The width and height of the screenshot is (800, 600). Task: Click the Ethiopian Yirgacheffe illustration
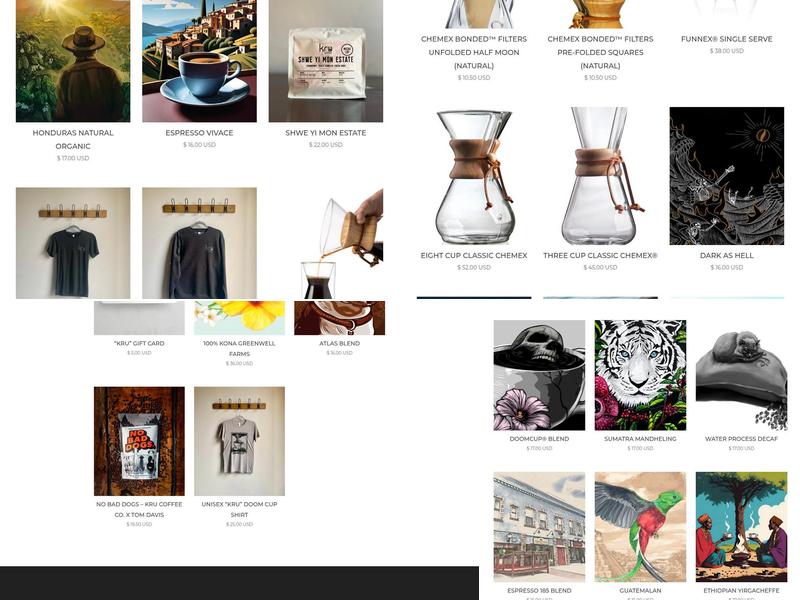click(741, 527)
